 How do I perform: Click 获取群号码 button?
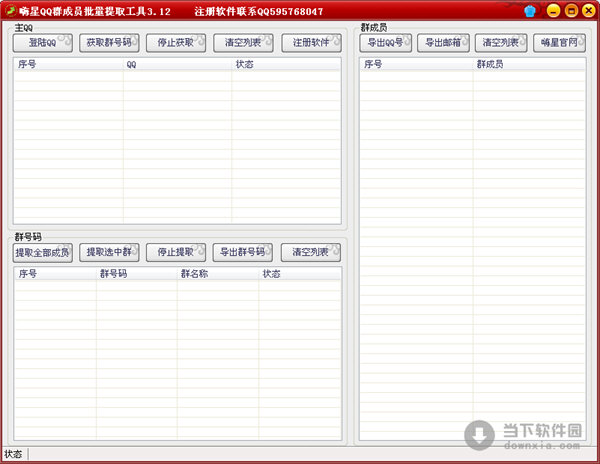[109, 43]
